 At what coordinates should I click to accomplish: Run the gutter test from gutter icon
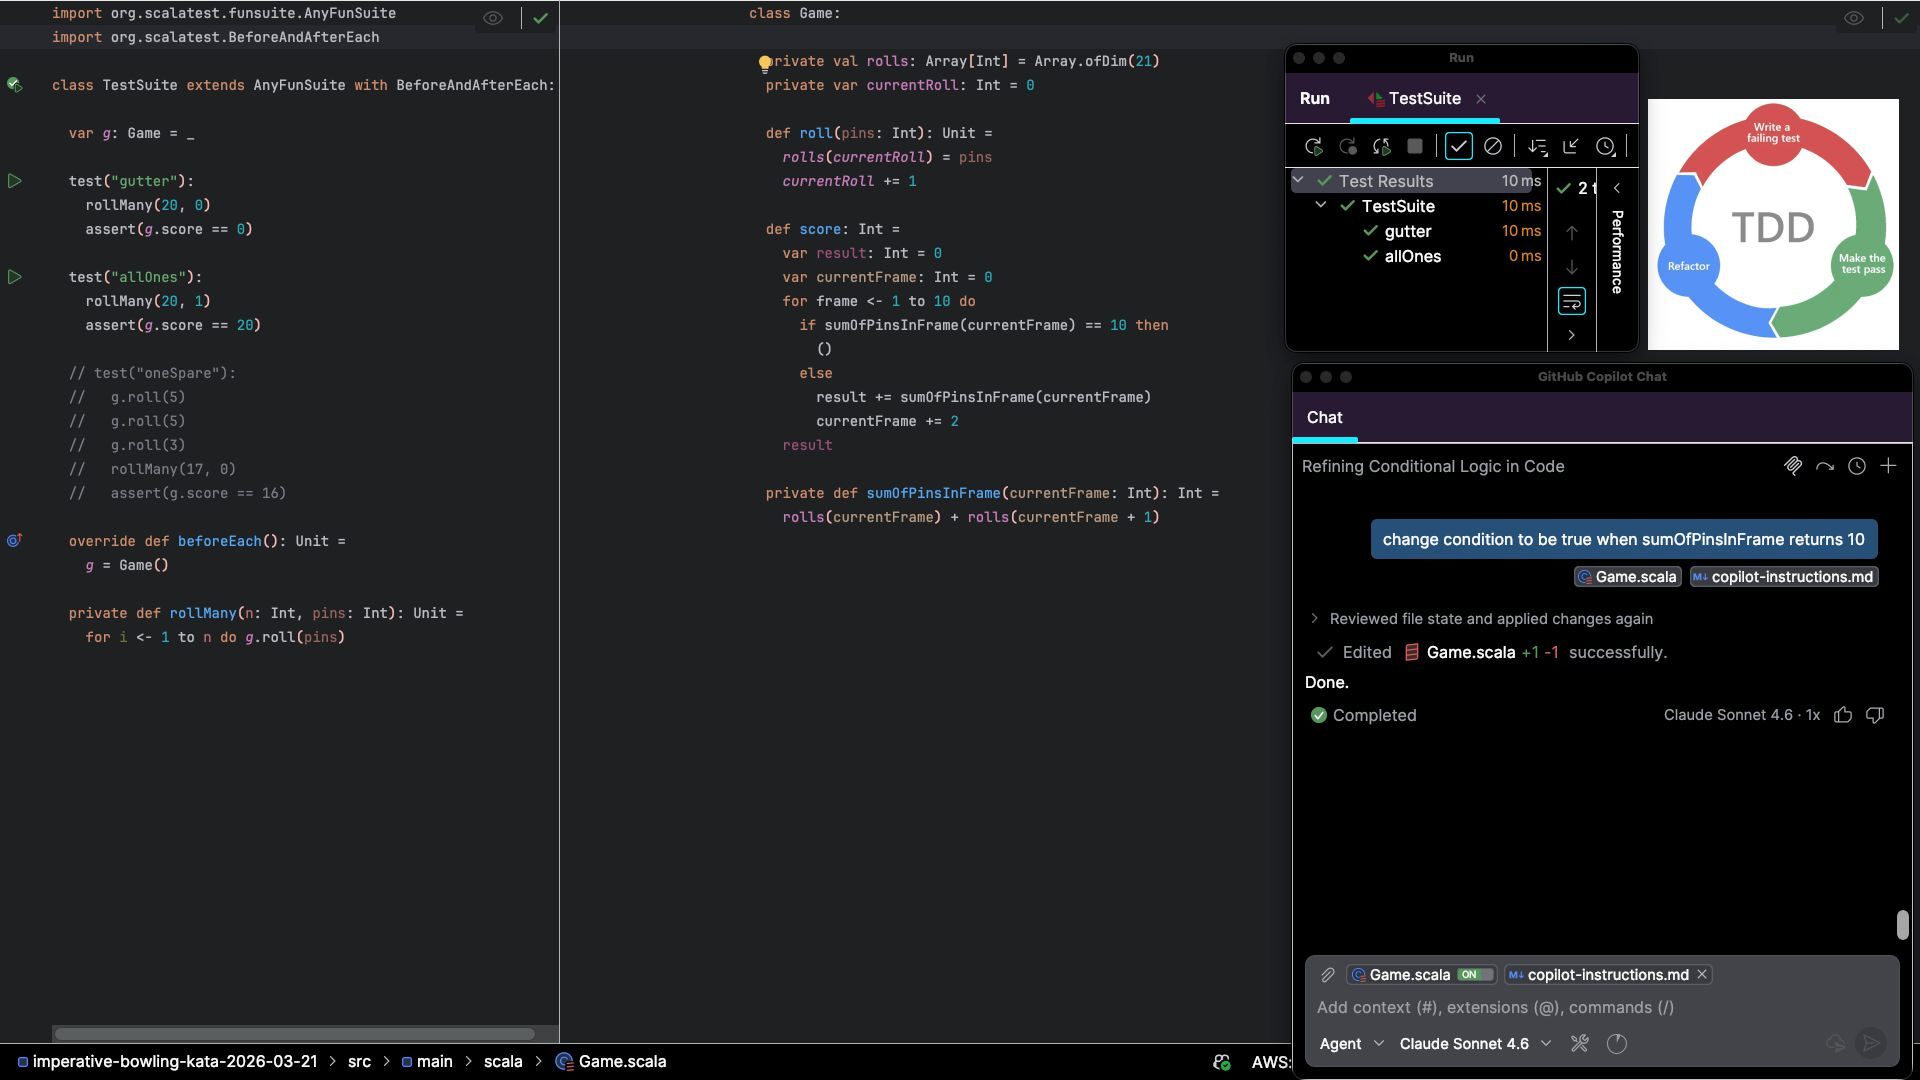(15, 181)
